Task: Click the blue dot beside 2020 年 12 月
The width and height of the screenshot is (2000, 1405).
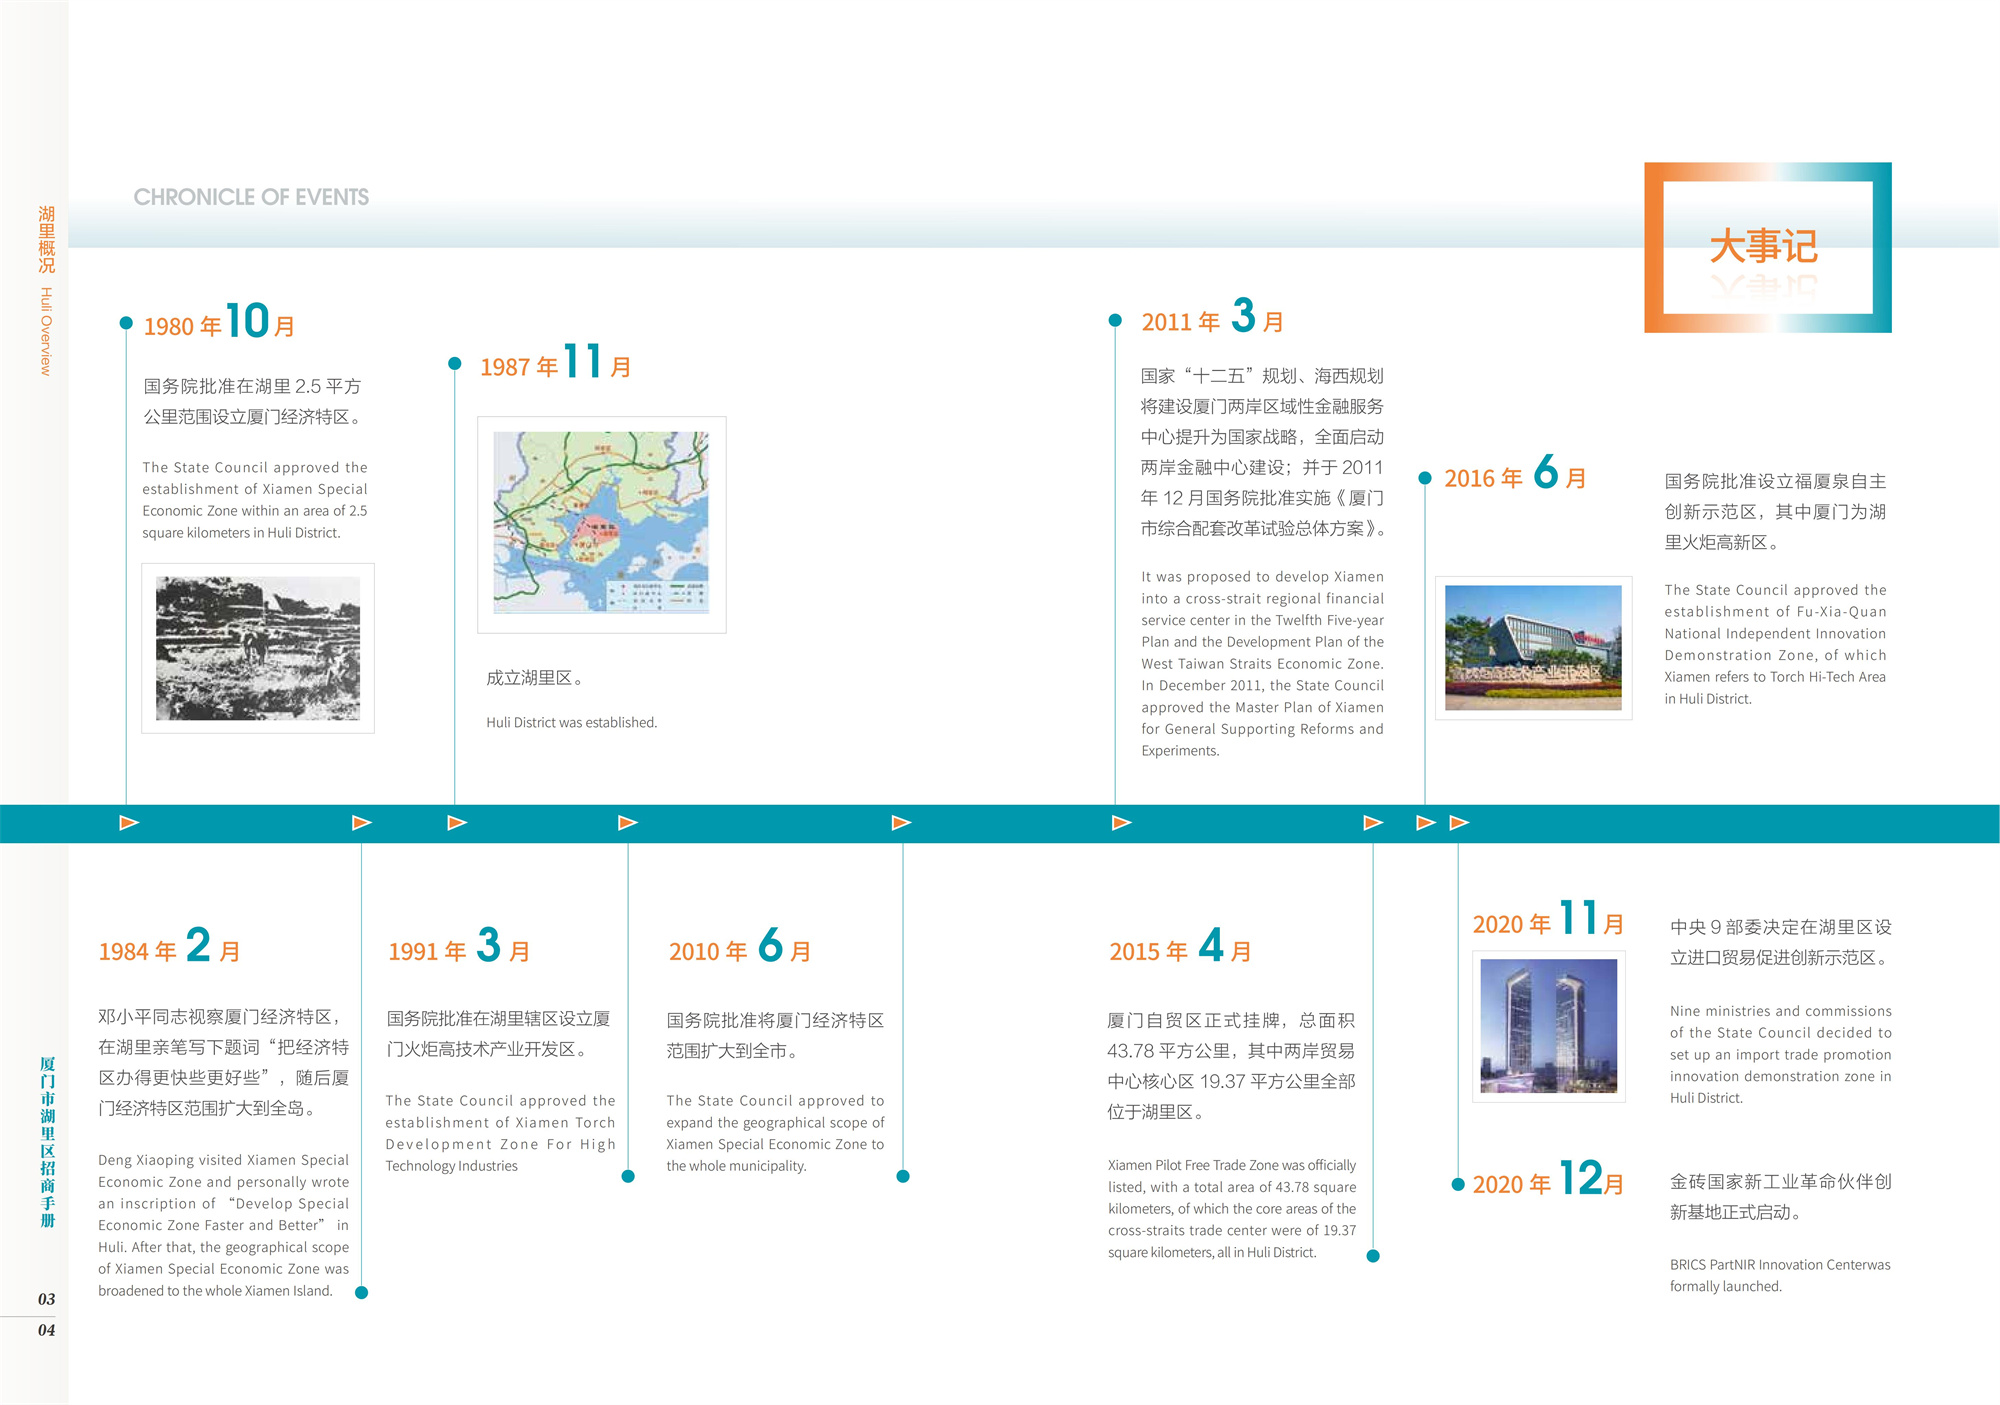Action: tap(1458, 1184)
